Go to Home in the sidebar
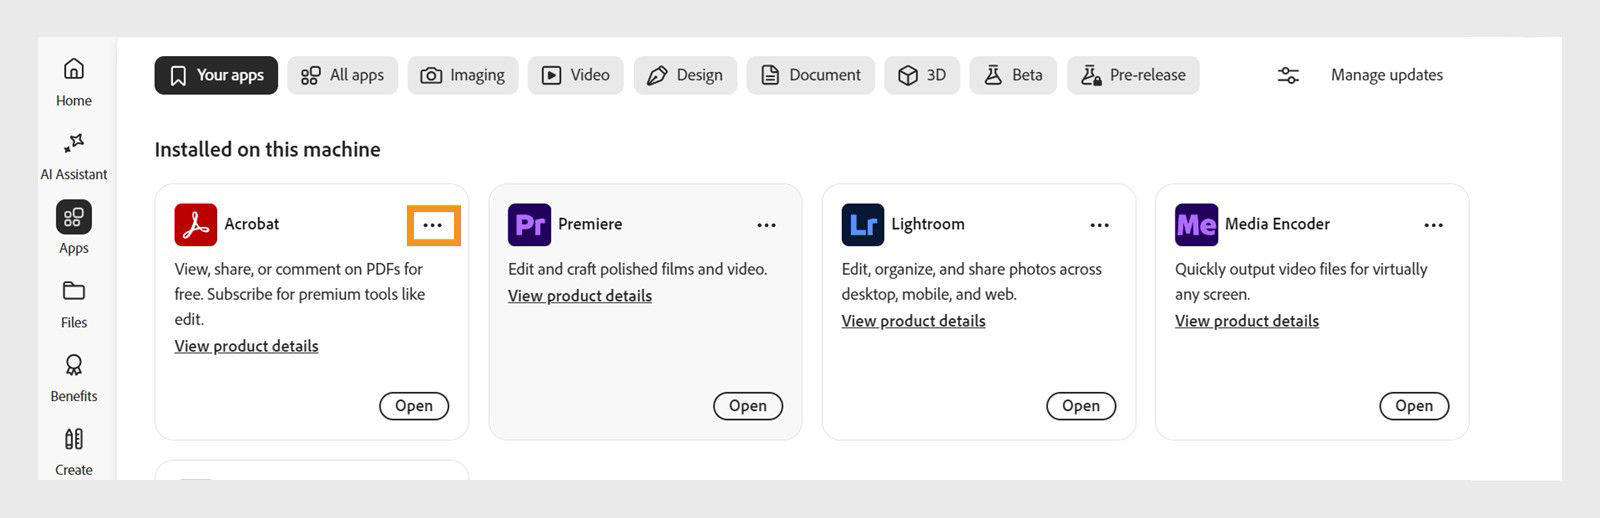1600x518 pixels. 74,82
